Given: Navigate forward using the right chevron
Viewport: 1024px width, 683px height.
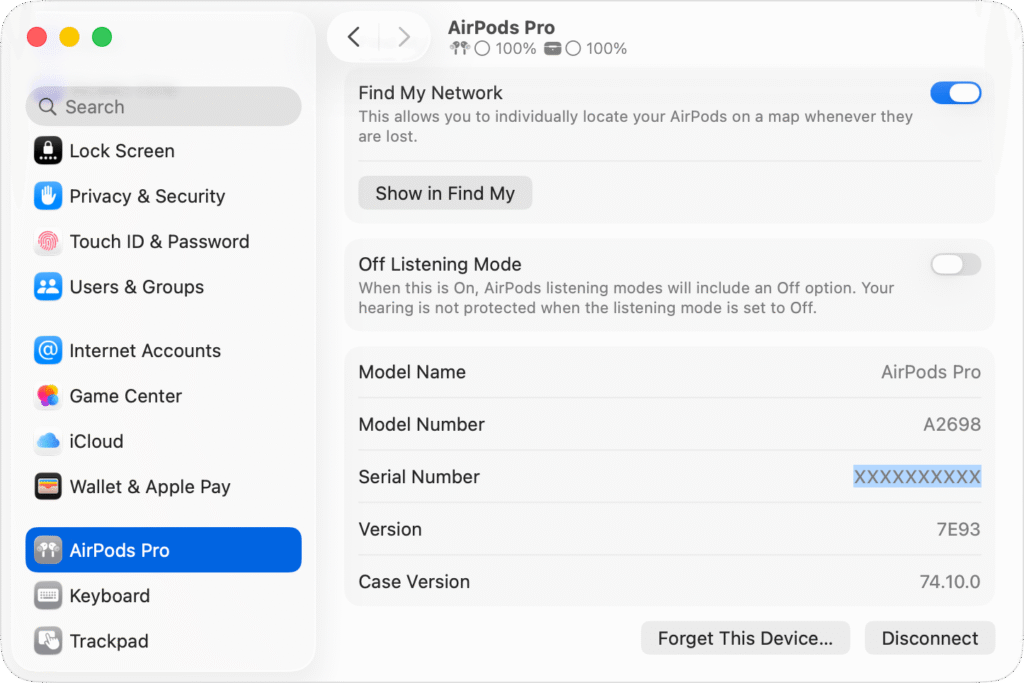Looking at the screenshot, I should point(404,36).
